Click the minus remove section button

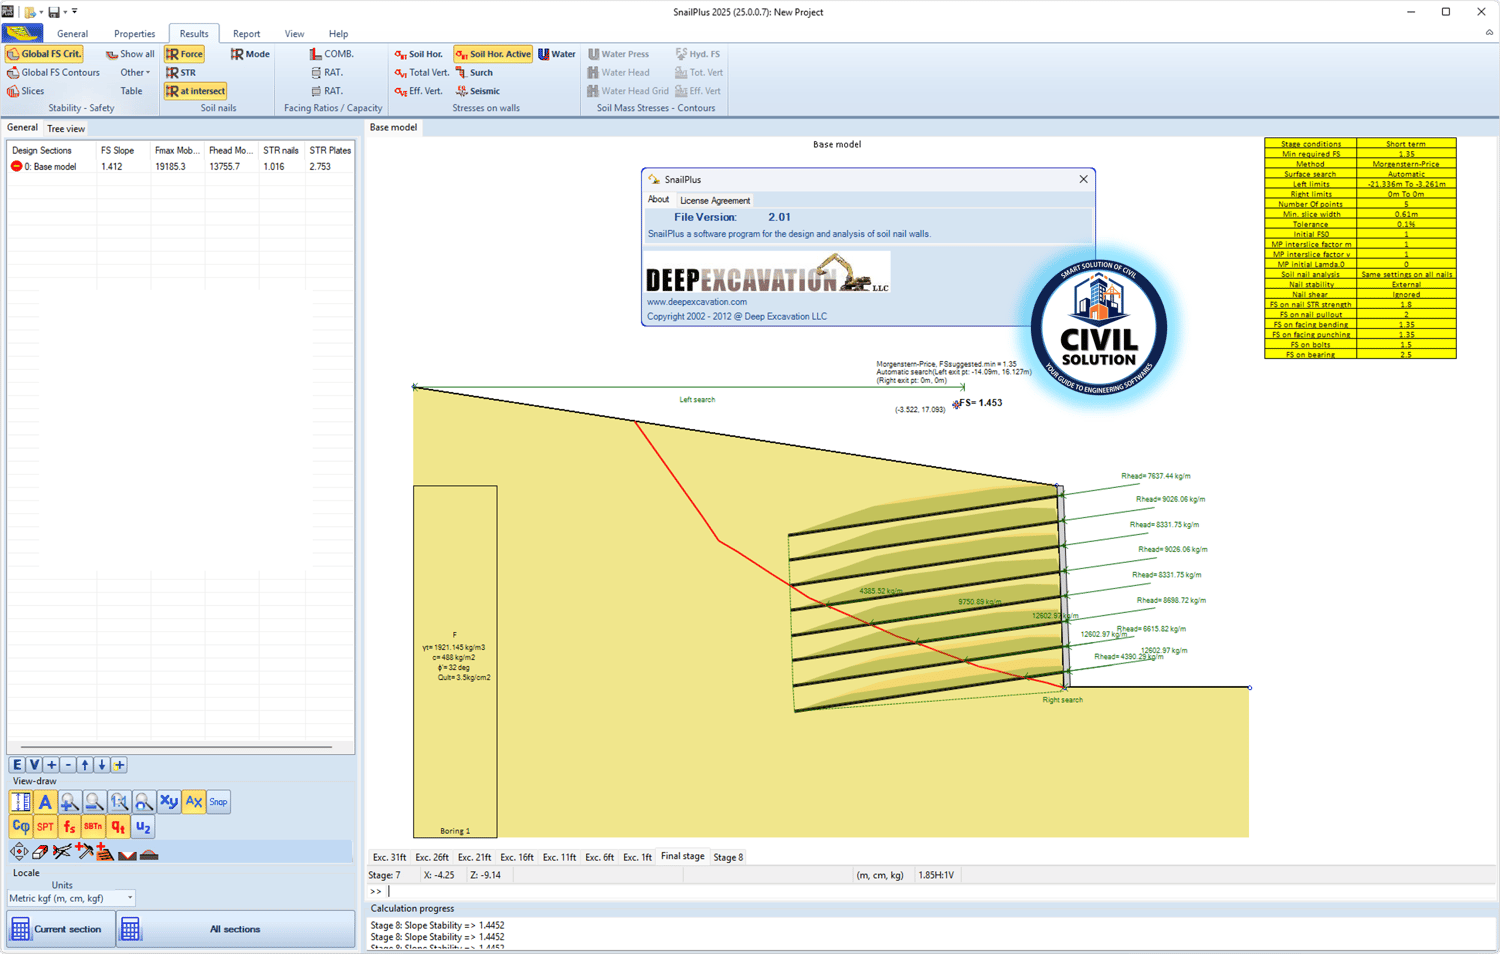coord(68,765)
